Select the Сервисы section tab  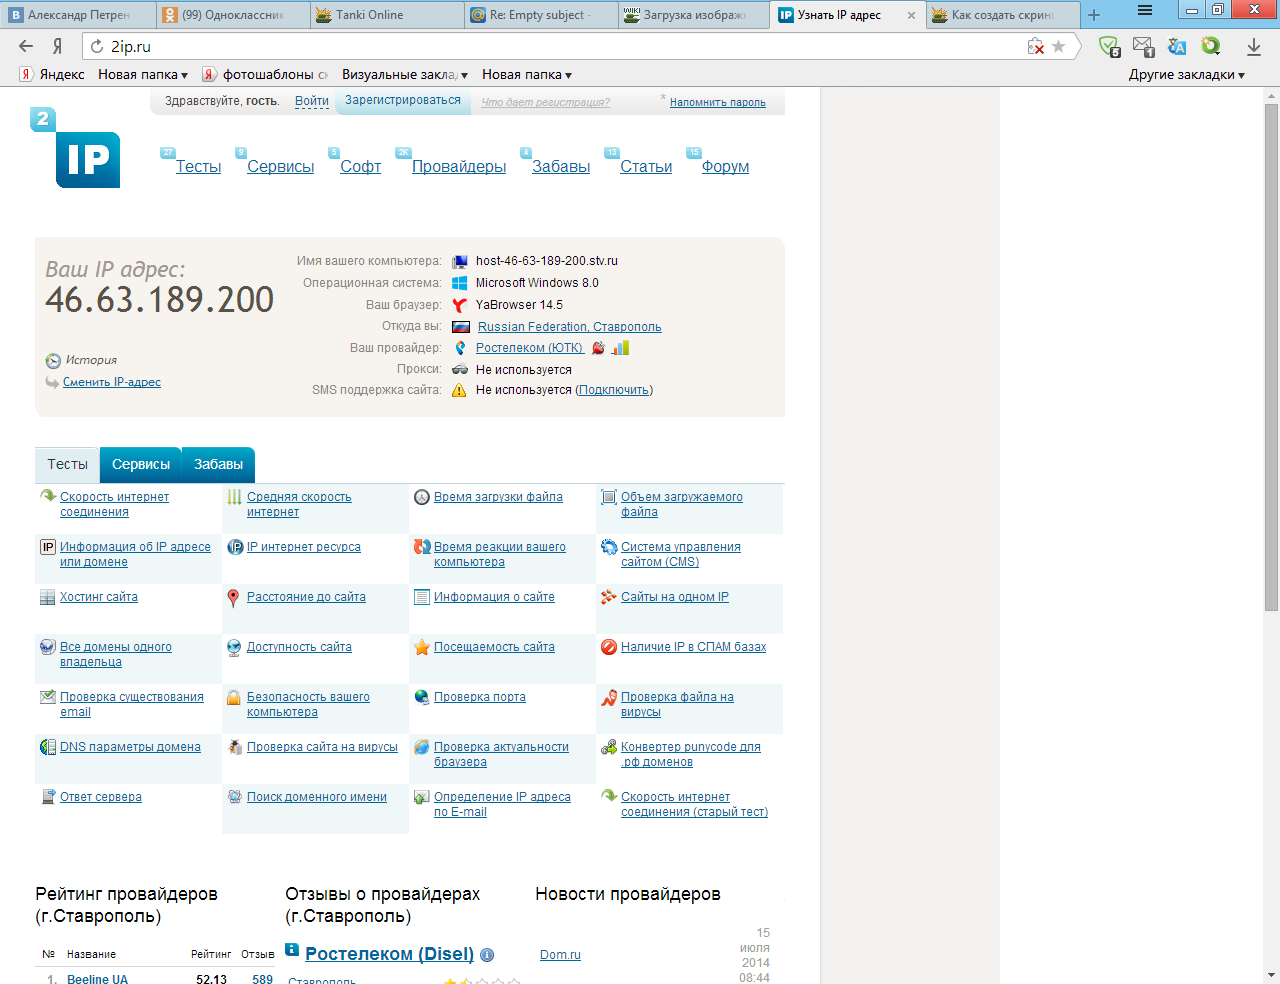click(x=141, y=464)
